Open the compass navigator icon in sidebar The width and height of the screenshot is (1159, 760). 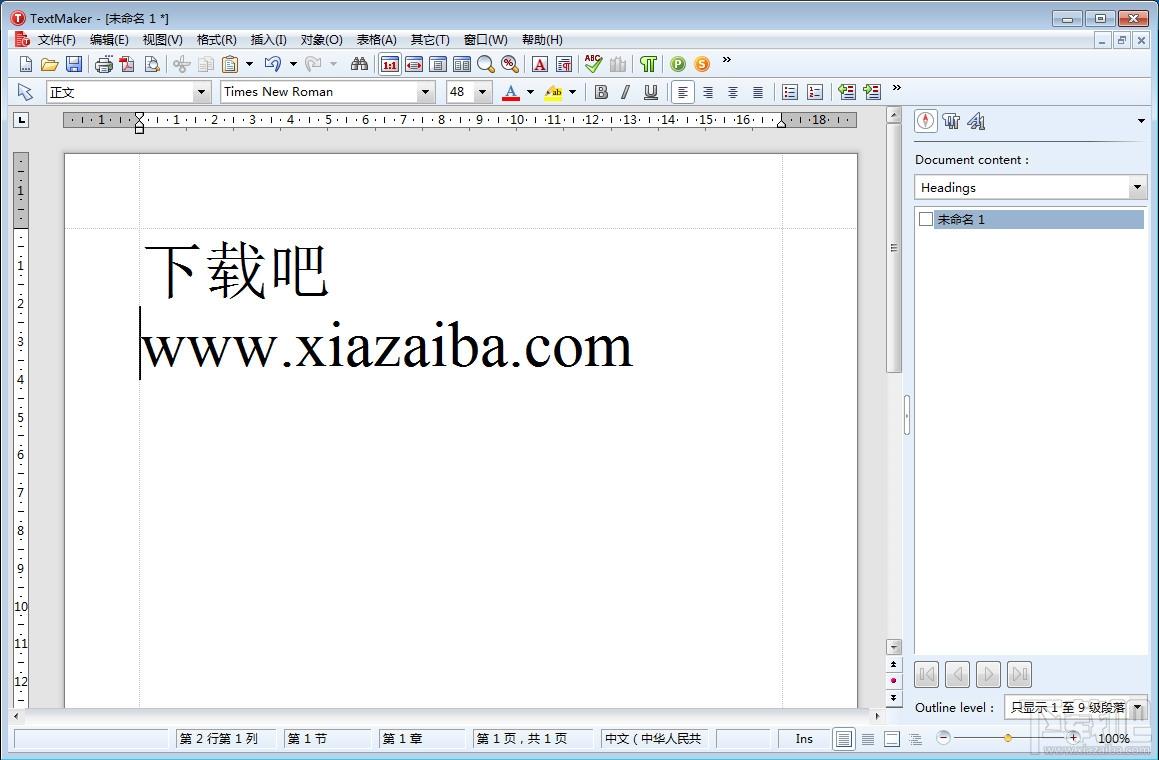pyautogui.click(x=926, y=121)
